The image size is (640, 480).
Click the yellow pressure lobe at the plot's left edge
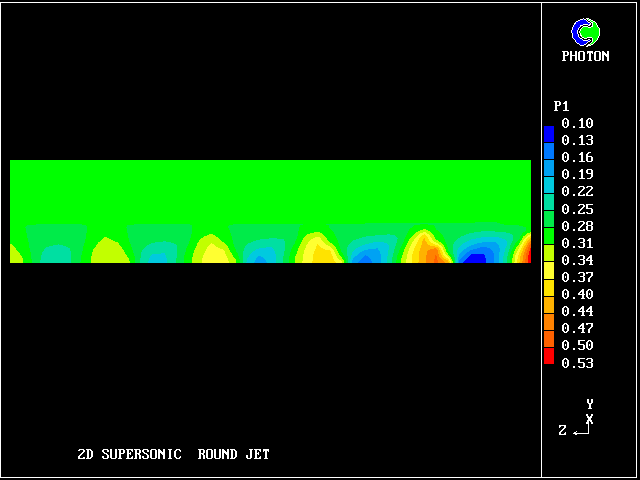pyautogui.click(x=14, y=255)
